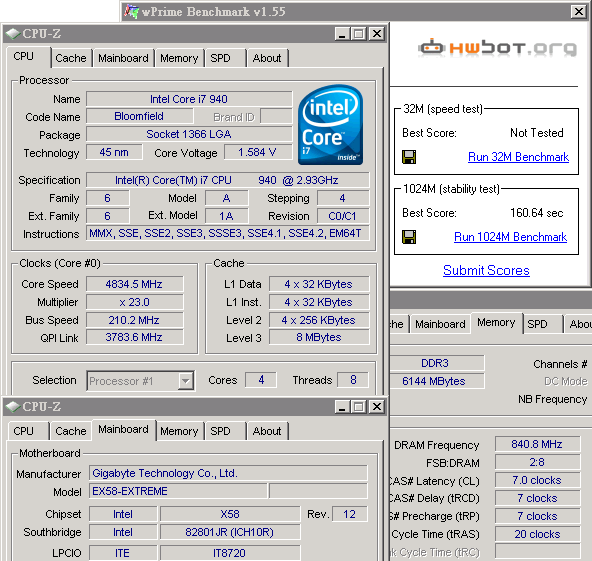Viewport: 592px width, 561px height.
Task: Click the CPU-Z icon in the lower window title bar
Action: pyautogui.click(x=13, y=407)
